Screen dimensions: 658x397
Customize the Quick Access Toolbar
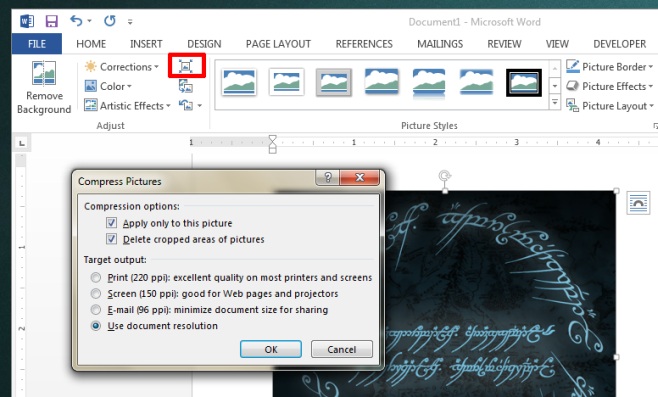pos(130,21)
